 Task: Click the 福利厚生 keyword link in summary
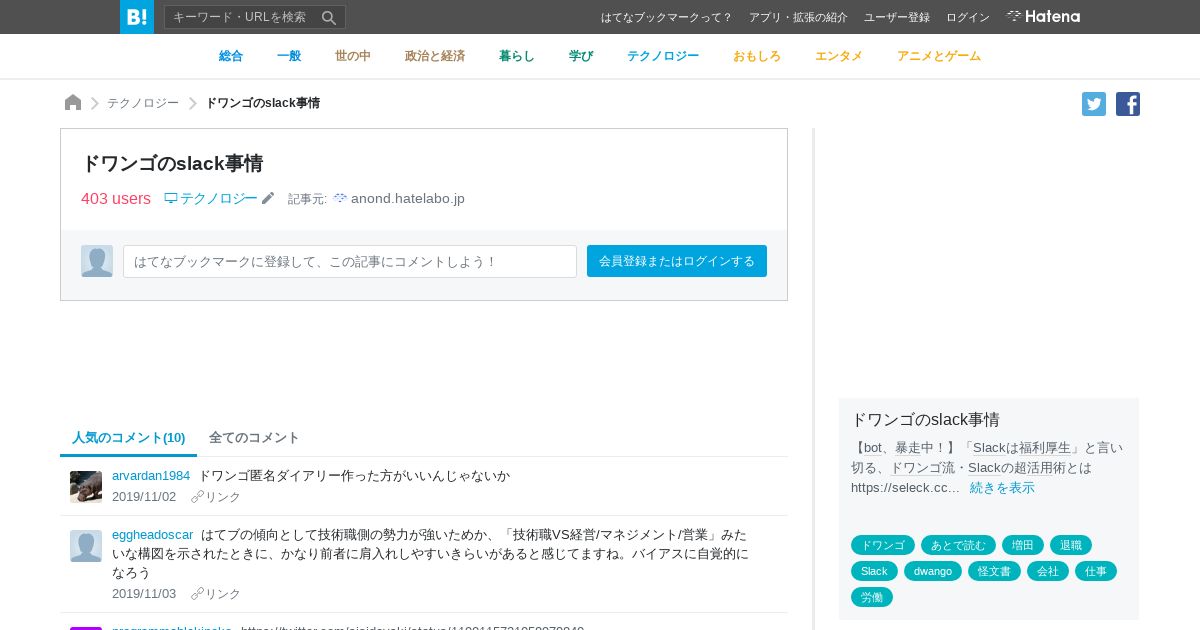coord(1045,448)
